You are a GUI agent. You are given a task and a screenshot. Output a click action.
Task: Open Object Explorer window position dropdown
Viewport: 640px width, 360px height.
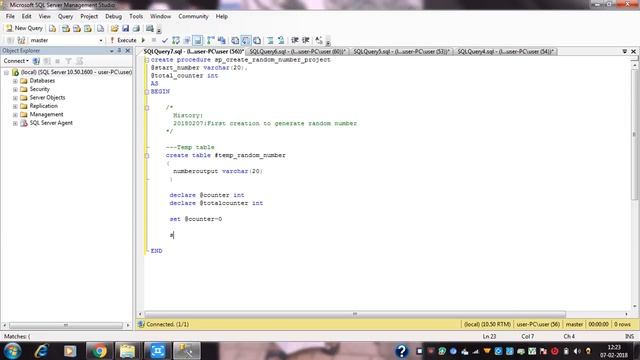tap(111, 51)
